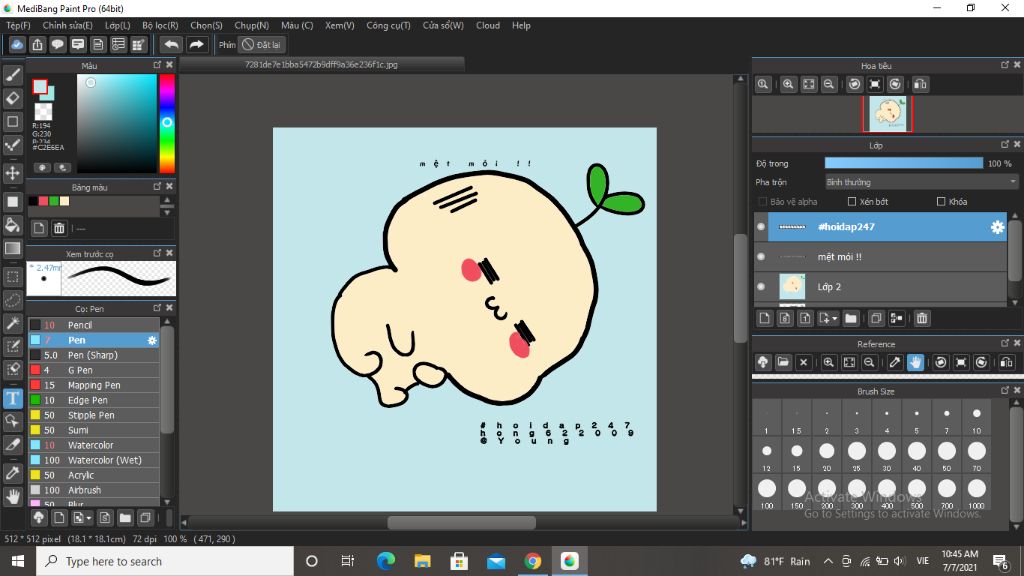Open the Công cụ(T) menu
The width and height of the screenshot is (1024, 576).
point(388,25)
